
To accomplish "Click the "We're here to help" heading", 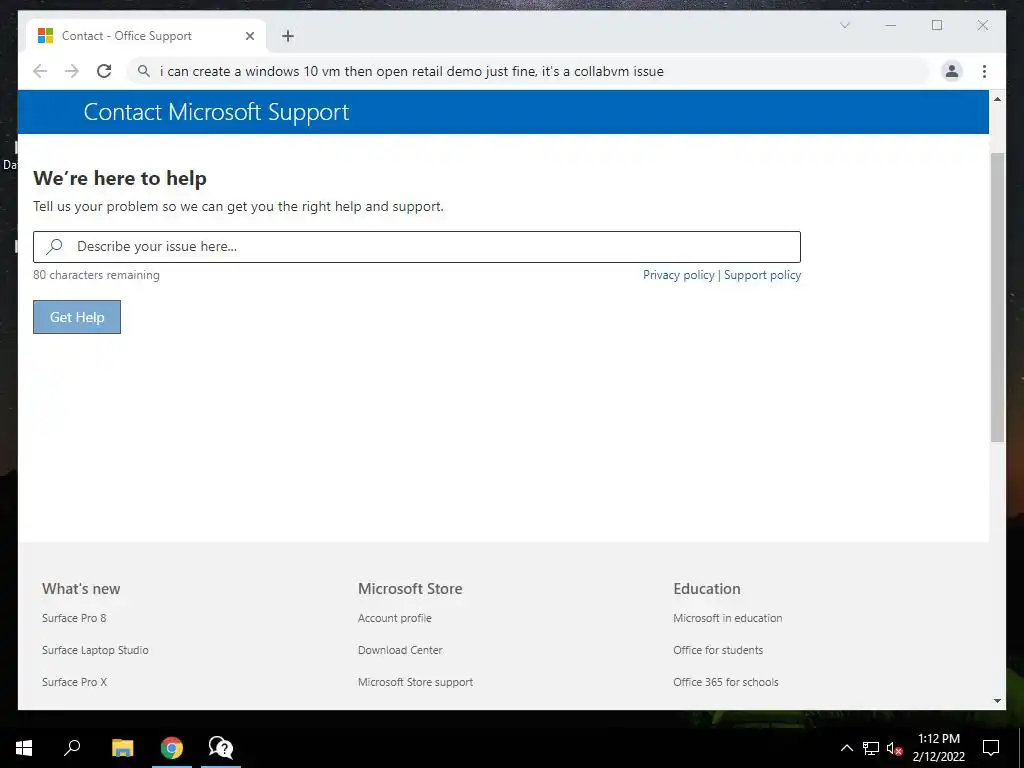I will 120,178.
